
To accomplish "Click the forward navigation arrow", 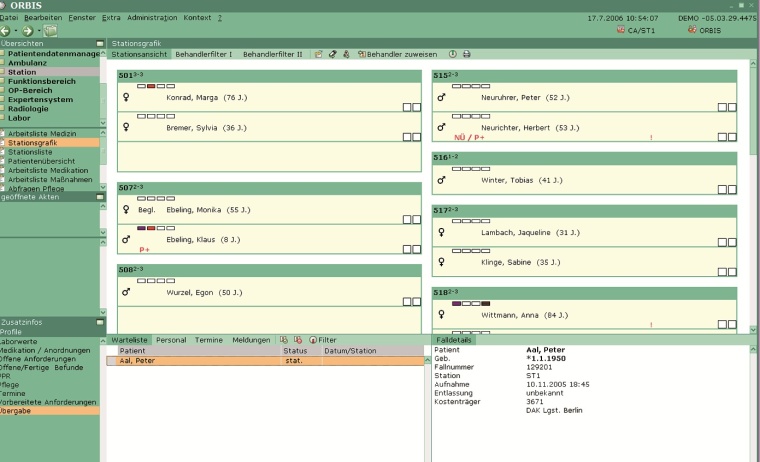I will pyautogui.click(x=29, y=31).
